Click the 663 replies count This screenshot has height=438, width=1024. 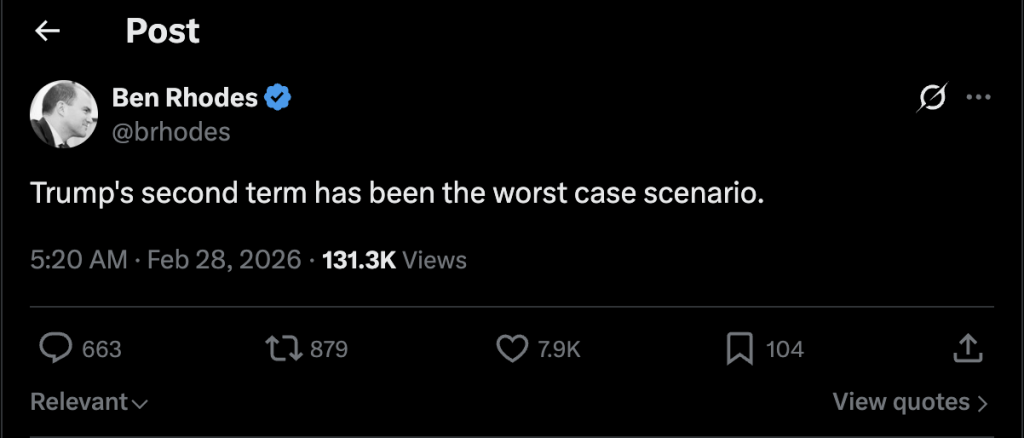tap(101, 349)
